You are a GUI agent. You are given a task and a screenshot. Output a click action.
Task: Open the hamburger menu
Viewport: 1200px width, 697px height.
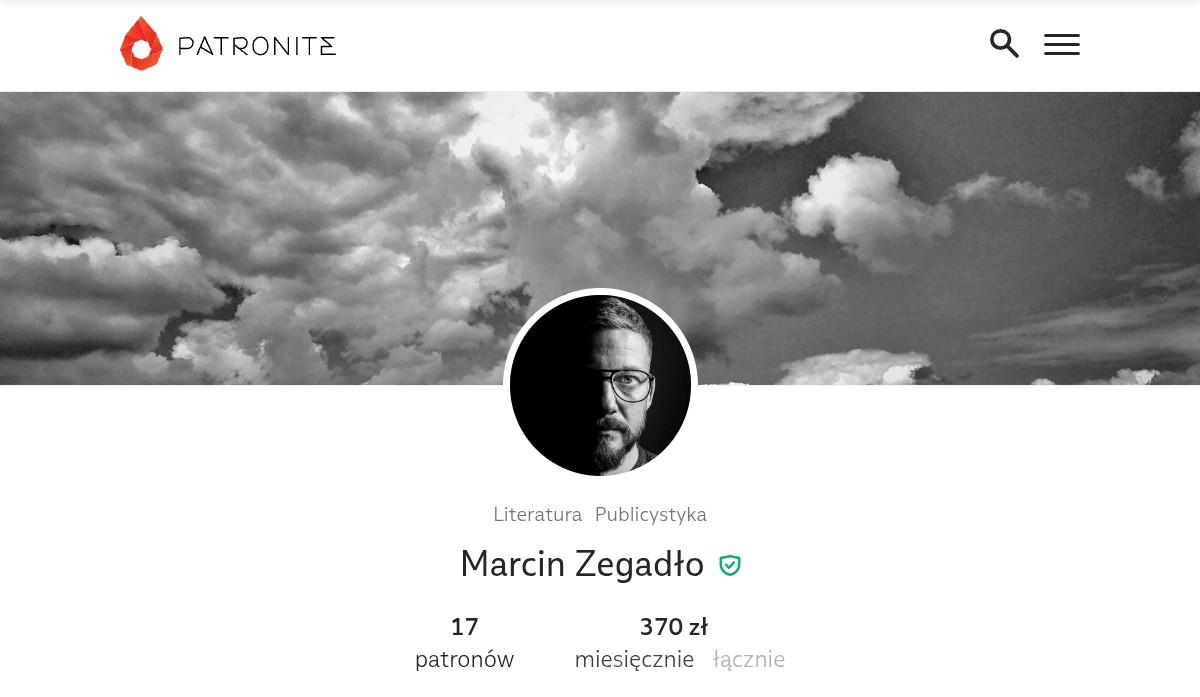point(1062,44)
